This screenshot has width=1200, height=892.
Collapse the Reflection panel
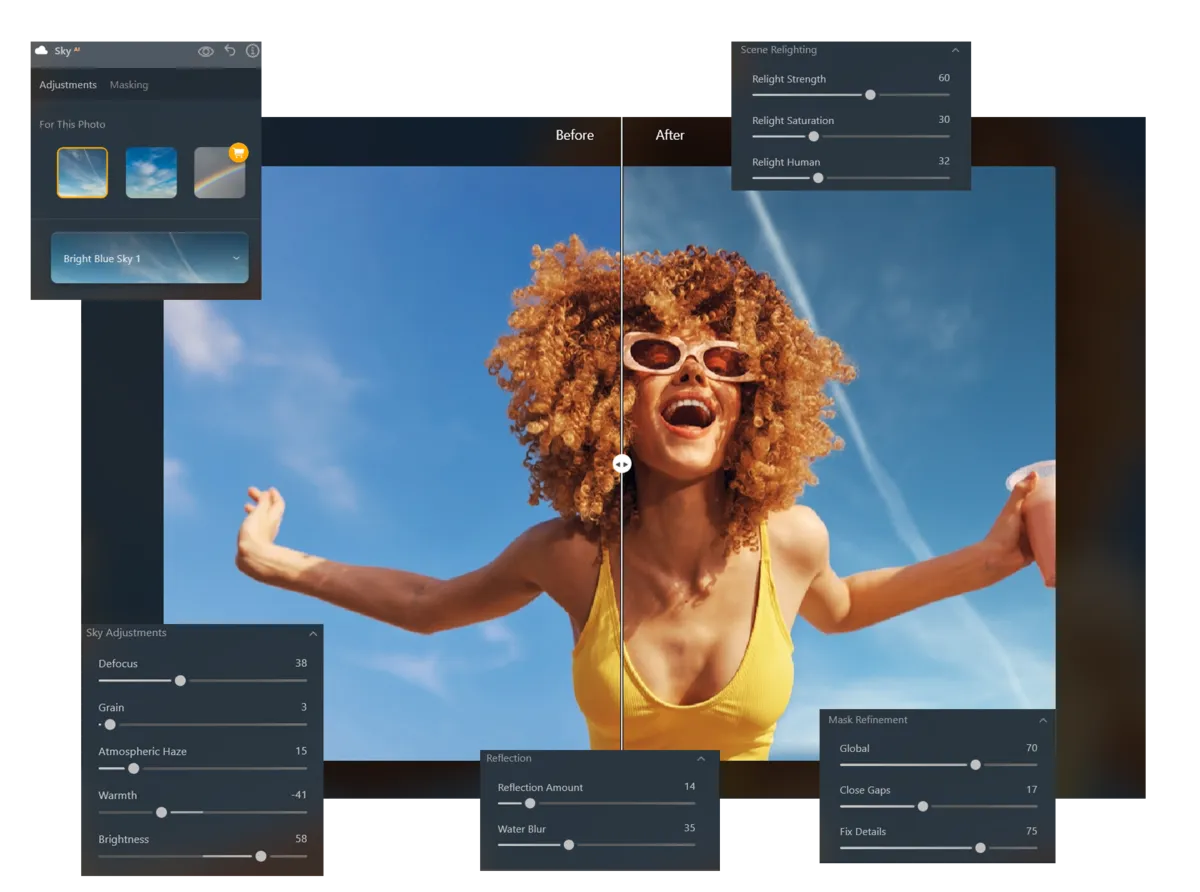coord(701,758)
